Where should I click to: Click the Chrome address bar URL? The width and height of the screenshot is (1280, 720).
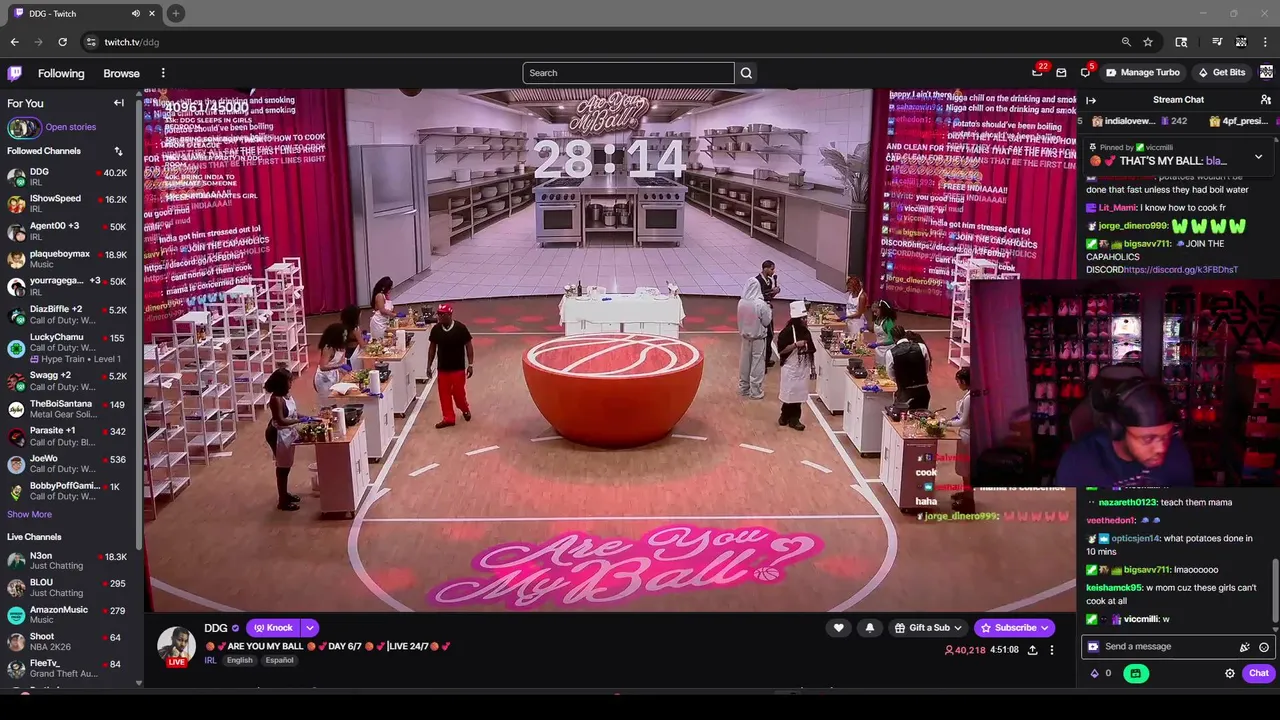coord(132,42)
